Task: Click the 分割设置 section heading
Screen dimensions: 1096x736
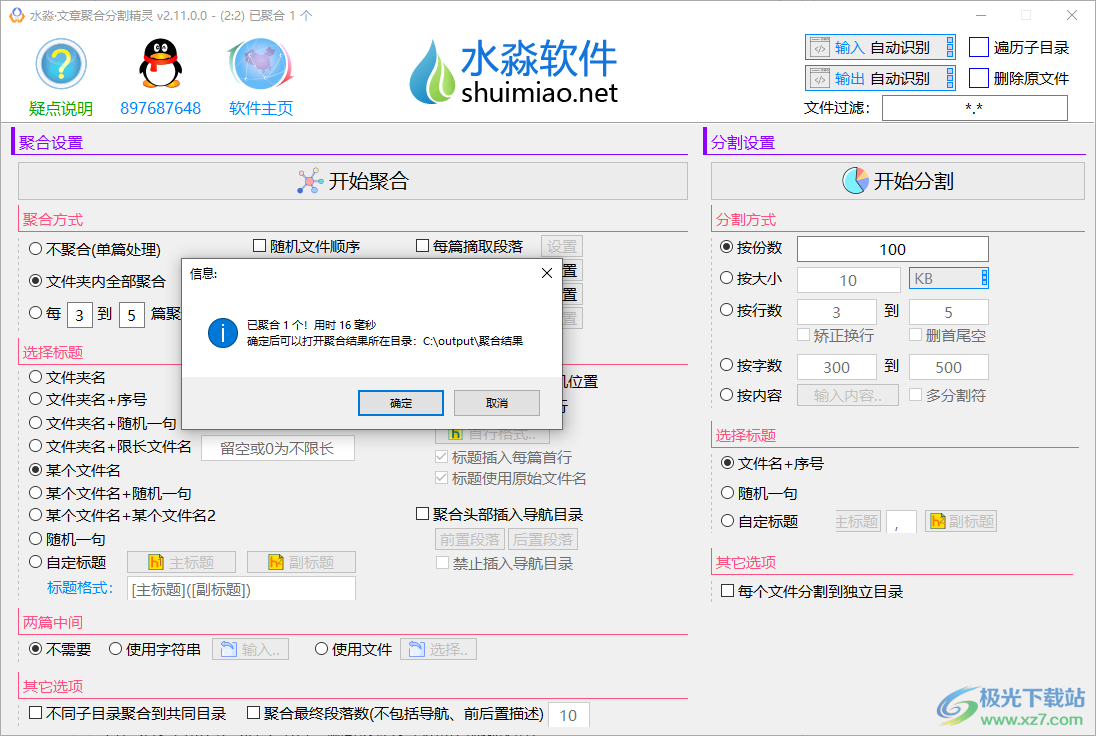Action: [x=743, y=143]
